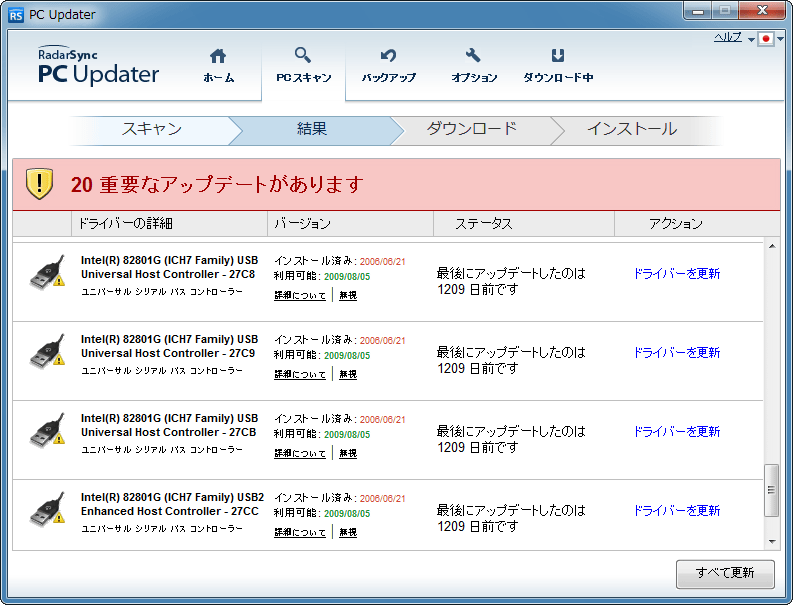
Task: Click the バージョン column header
Action: (350, 224)
